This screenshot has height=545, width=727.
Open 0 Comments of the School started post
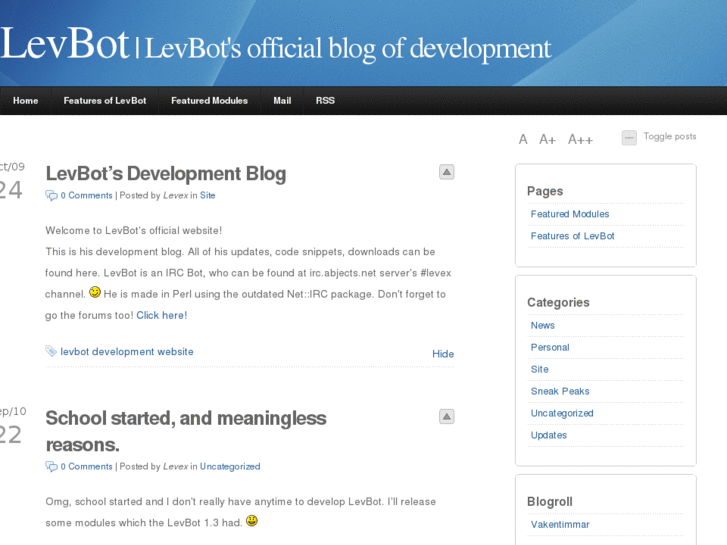point(86,466)
